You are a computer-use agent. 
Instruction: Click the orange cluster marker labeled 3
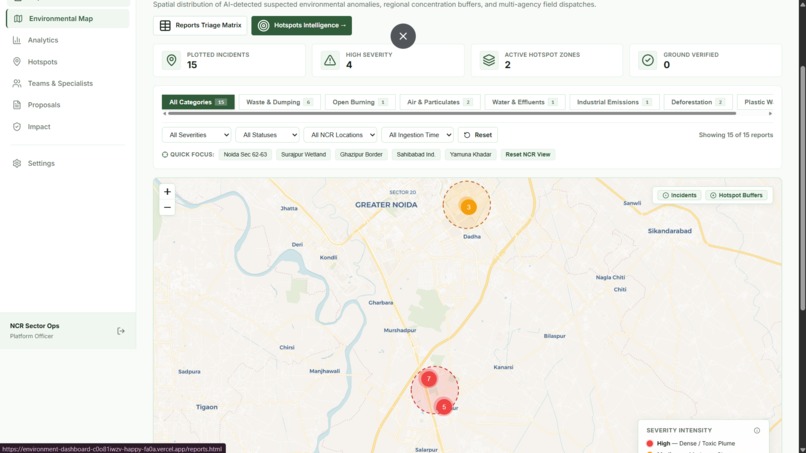click(x=468, y=207)
